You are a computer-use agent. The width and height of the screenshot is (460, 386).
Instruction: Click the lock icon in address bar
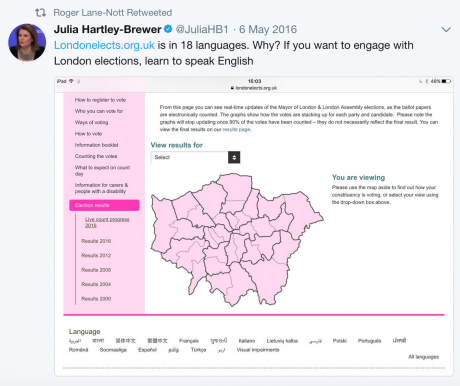pyautogui.click(x=232, y=88)
